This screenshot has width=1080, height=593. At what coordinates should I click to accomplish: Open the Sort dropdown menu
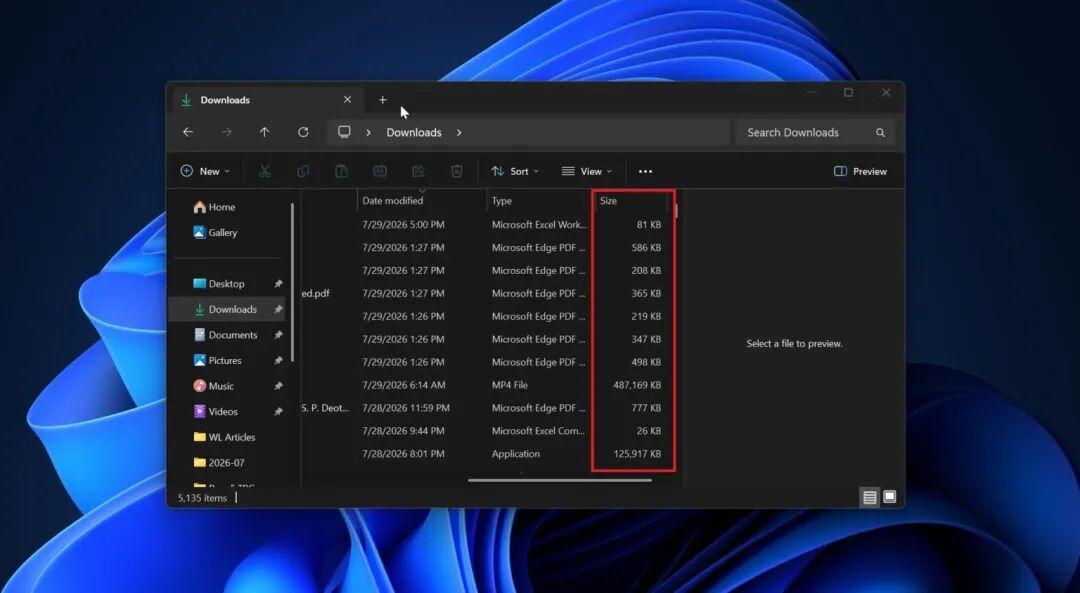515,171
